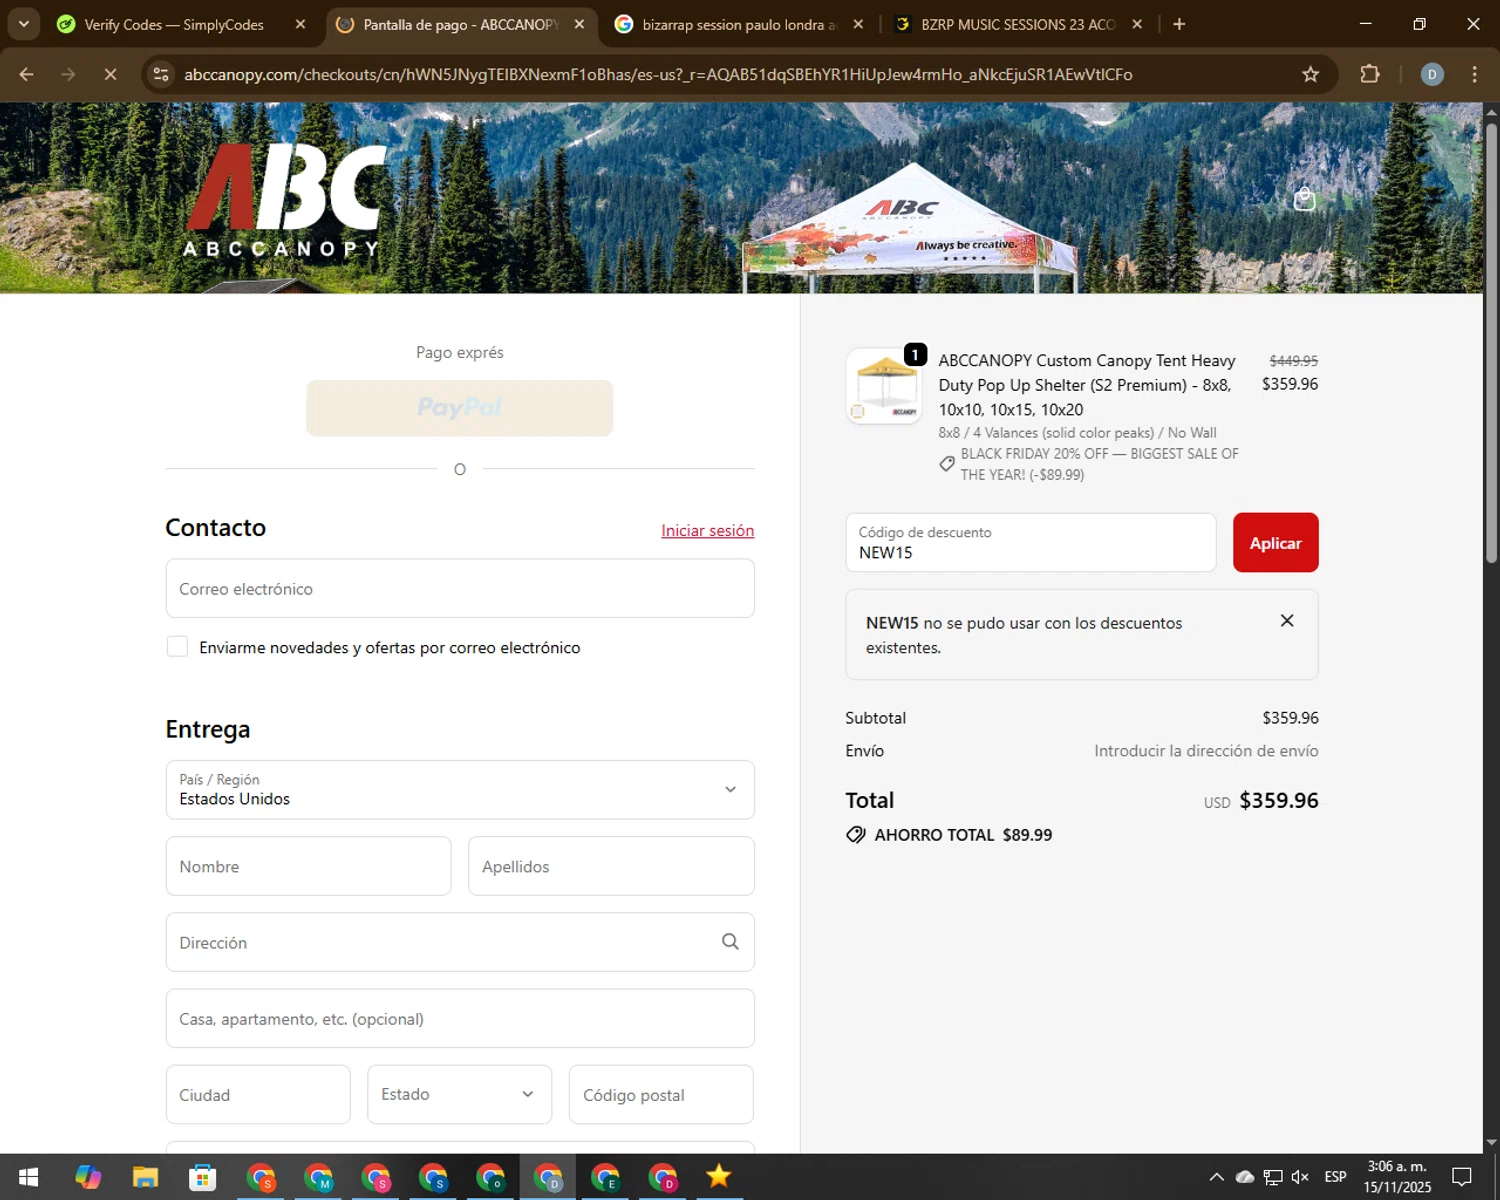Close the Pantalla de pago tab
Image resolution: width=1500 pixels, height=1200 pixels.
579,24
